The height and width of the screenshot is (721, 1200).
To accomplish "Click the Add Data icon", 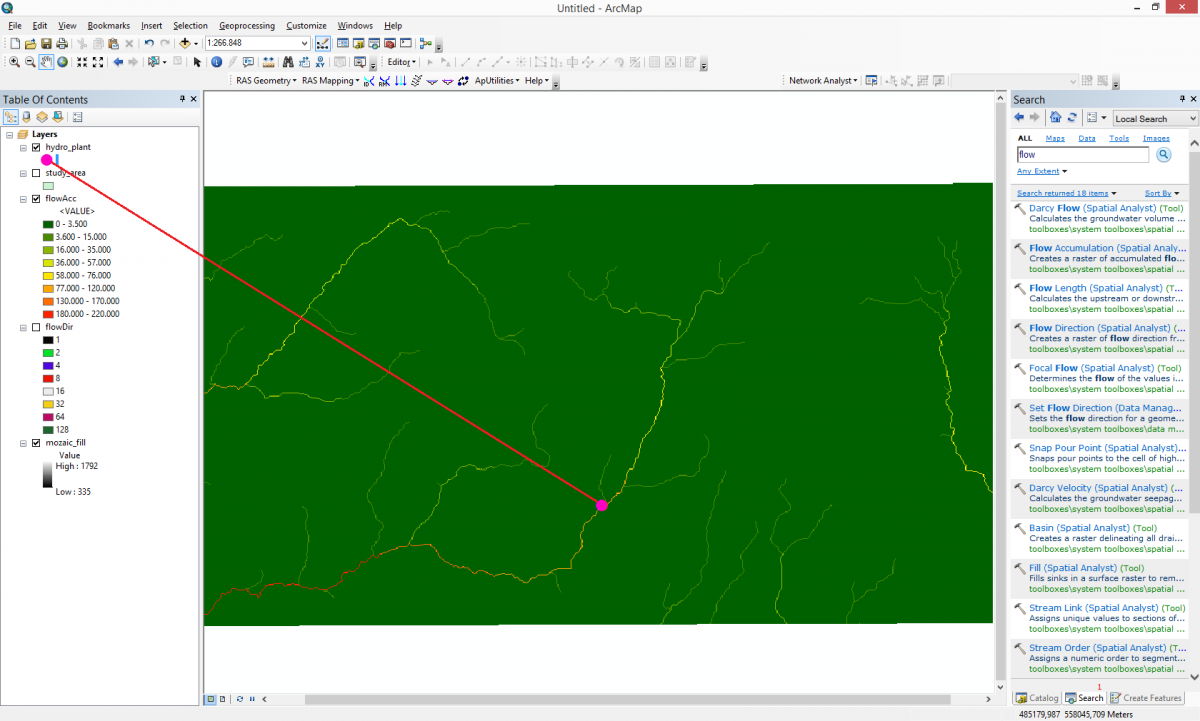I will [x=184, y=43].
